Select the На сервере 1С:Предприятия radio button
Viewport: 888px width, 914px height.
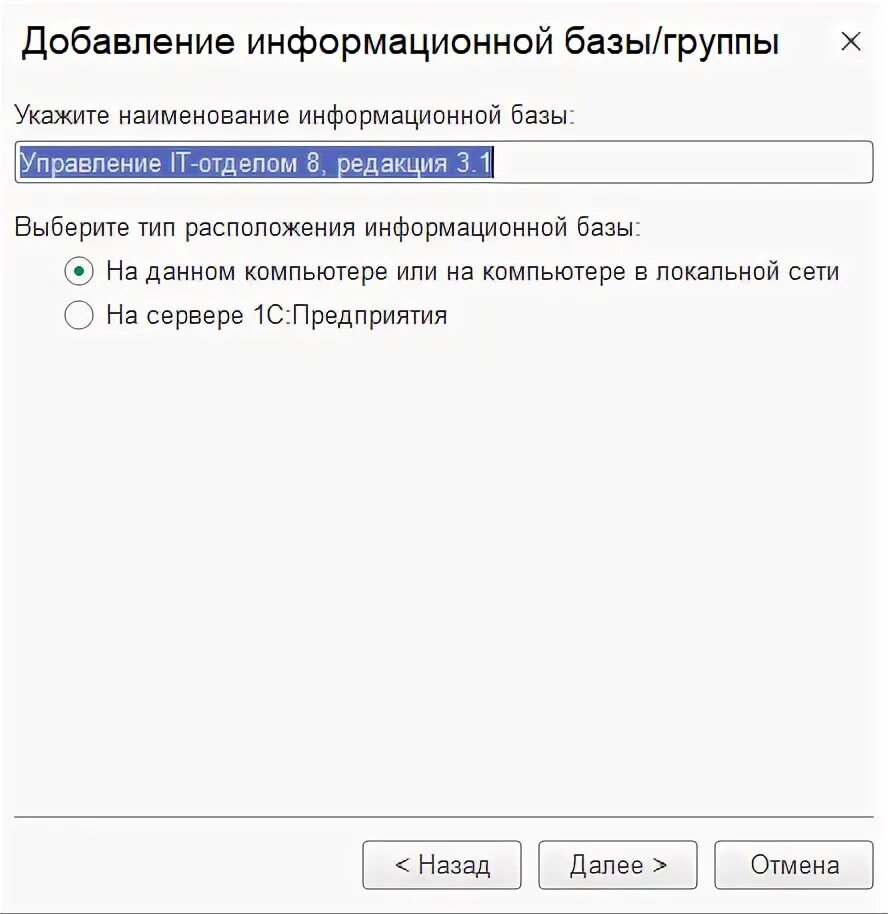pos(79,315)
